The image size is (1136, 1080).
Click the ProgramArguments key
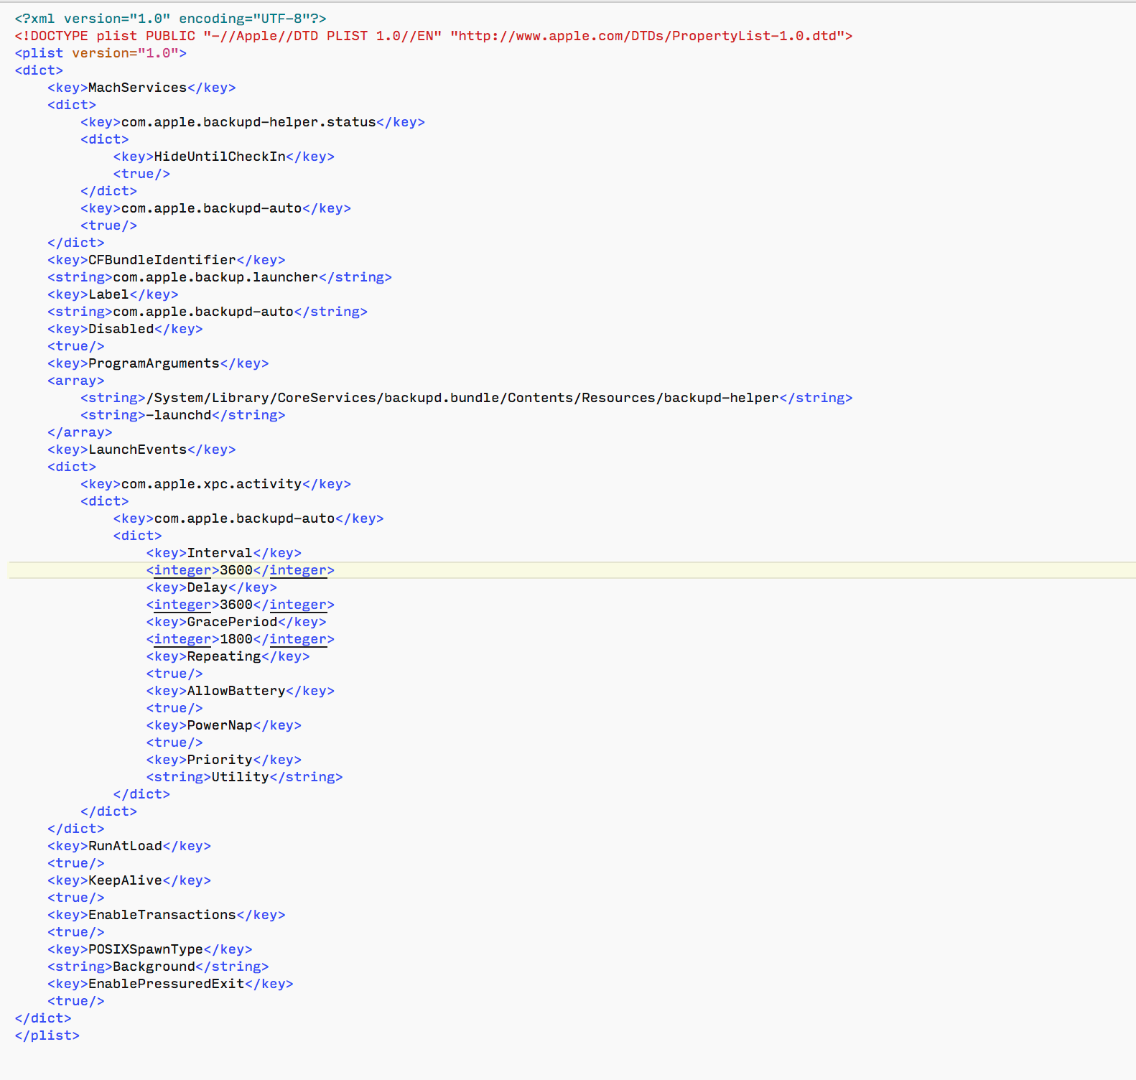(153, 364)
